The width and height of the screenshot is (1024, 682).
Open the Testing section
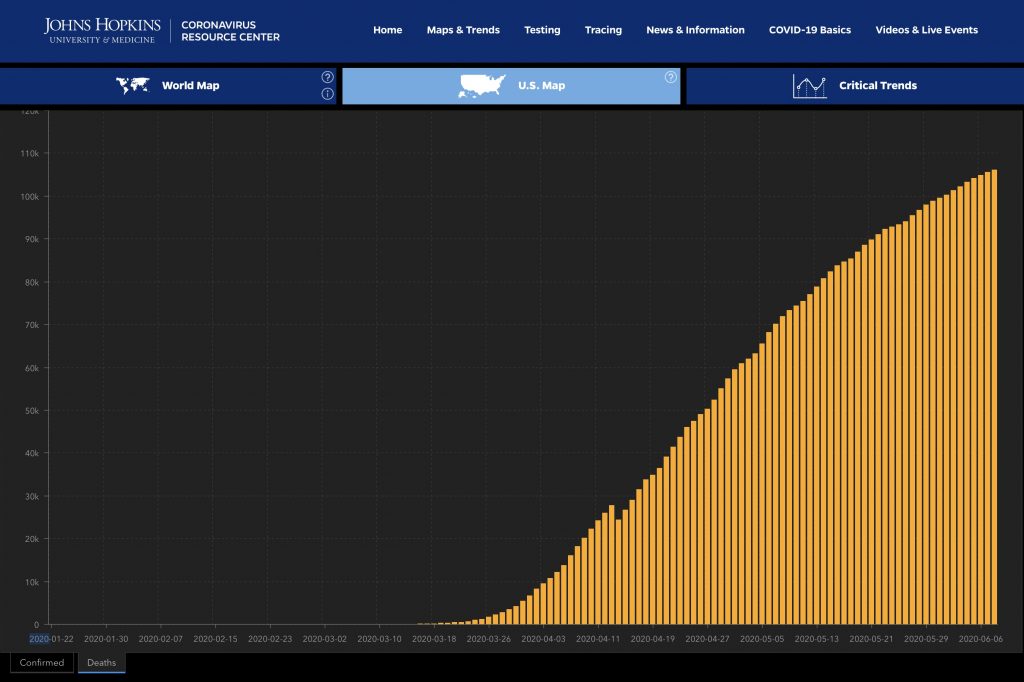coord(542,30)
